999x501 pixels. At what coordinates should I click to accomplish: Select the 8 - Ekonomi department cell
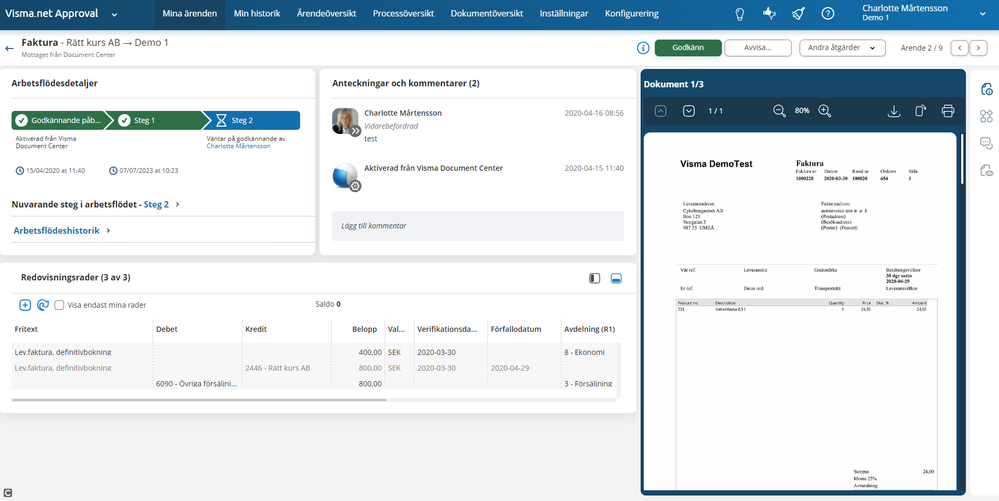point(584,352)
